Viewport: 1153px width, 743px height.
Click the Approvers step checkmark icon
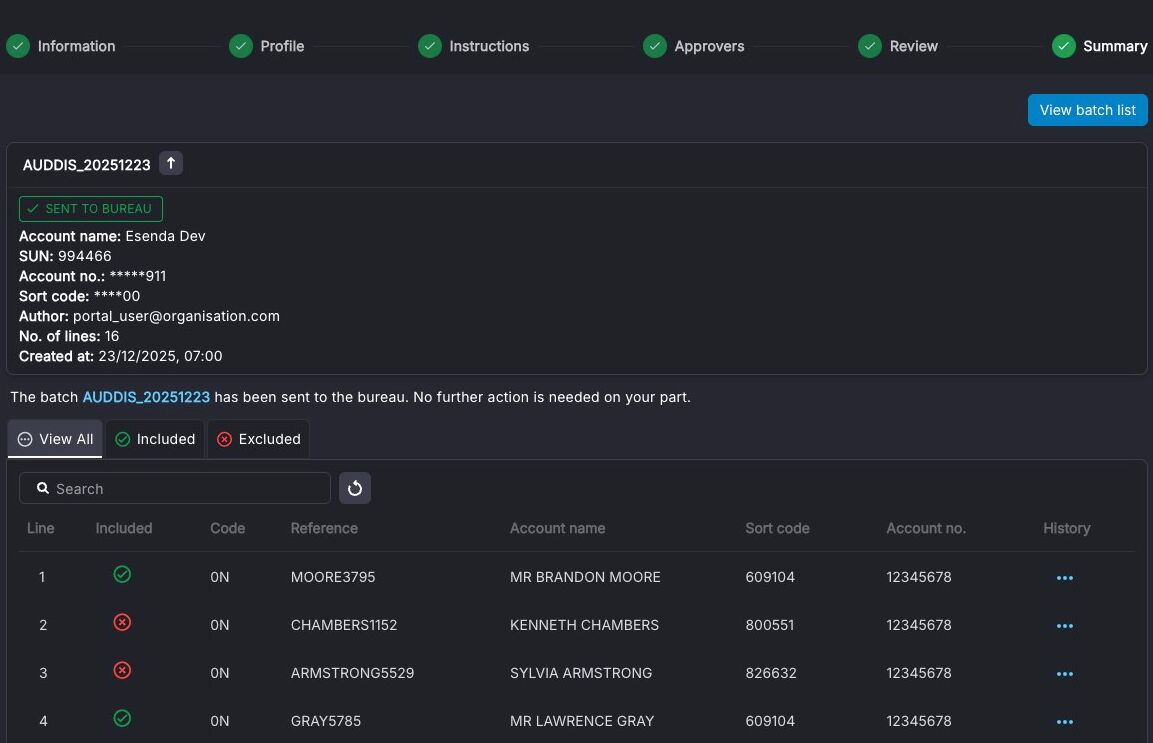pyautogui.click(x=654, y=46)
